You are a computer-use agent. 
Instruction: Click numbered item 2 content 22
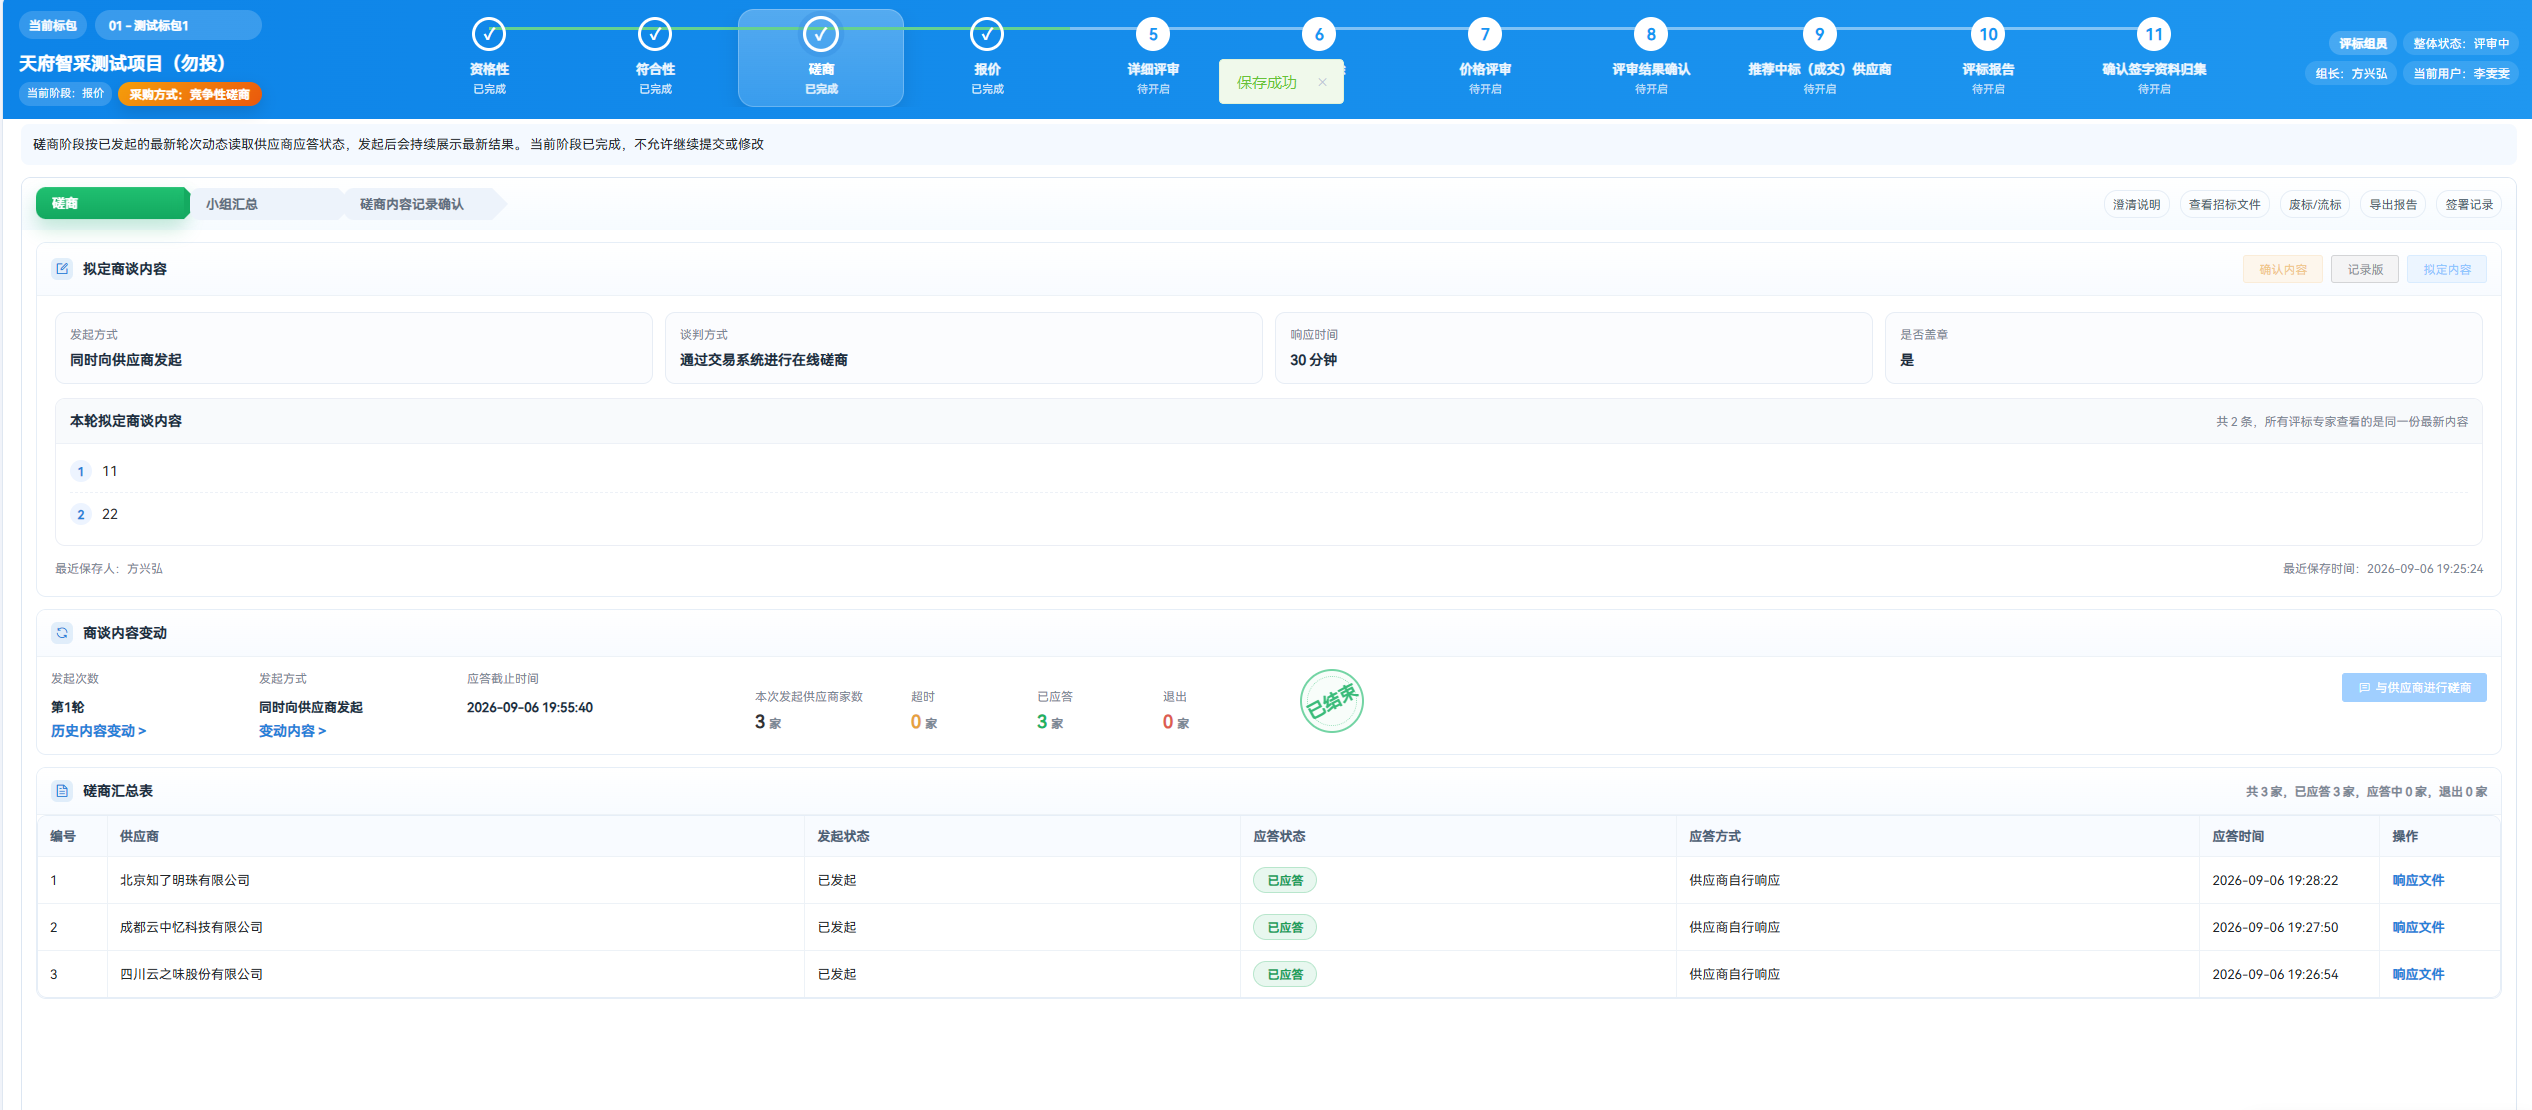[x=110, y=514]
